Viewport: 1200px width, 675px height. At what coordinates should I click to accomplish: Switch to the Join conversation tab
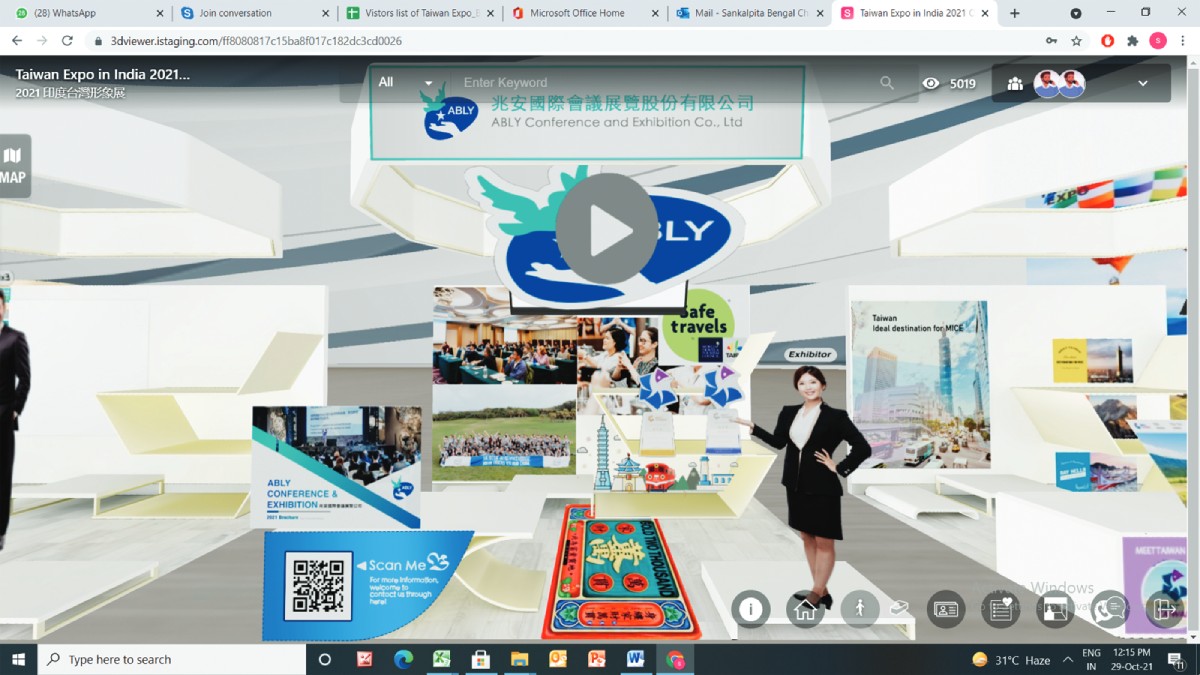pos(252,13)
